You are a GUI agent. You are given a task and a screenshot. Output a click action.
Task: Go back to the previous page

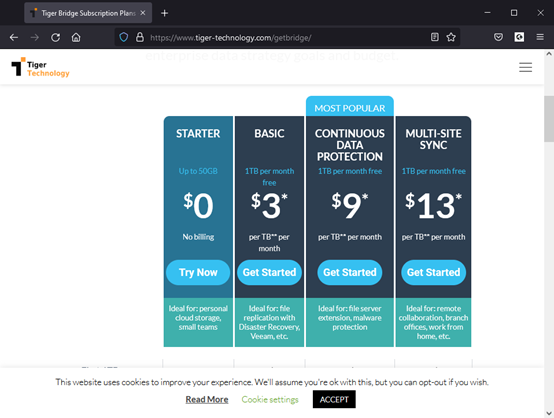(x=14, y=37)
